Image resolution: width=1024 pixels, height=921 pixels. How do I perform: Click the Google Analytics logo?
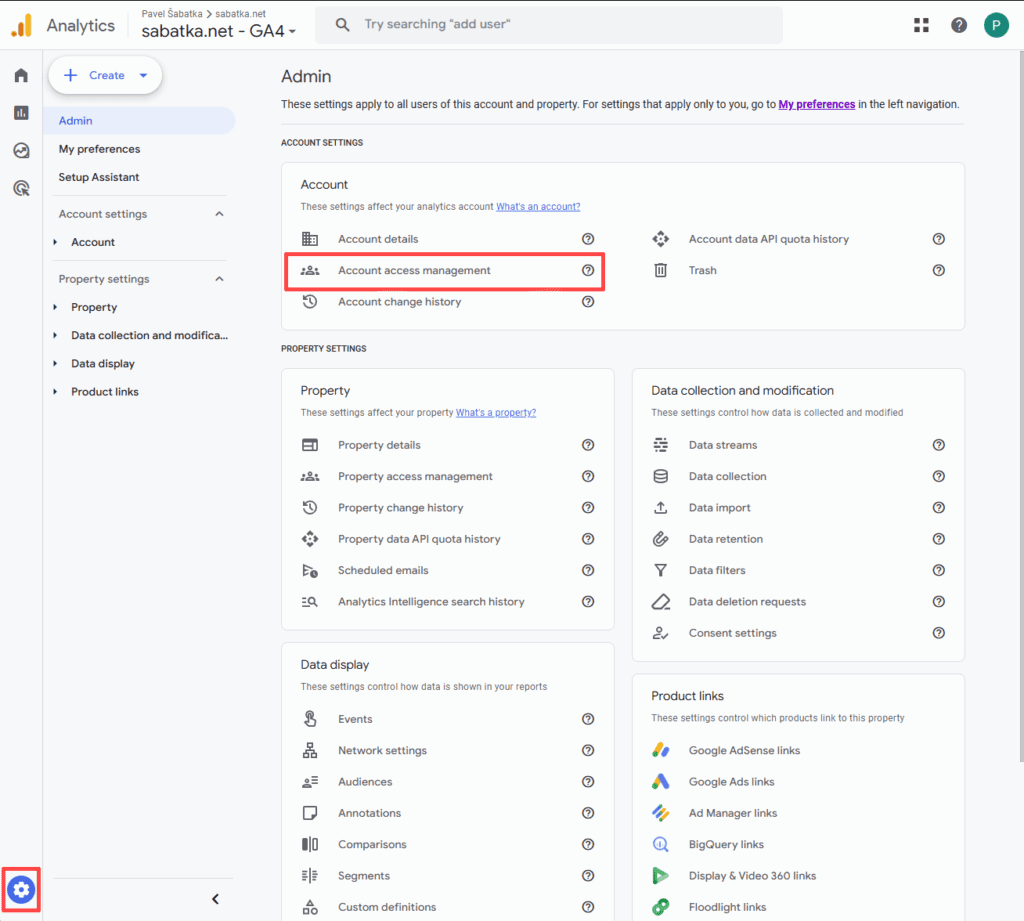pos(22,25)
